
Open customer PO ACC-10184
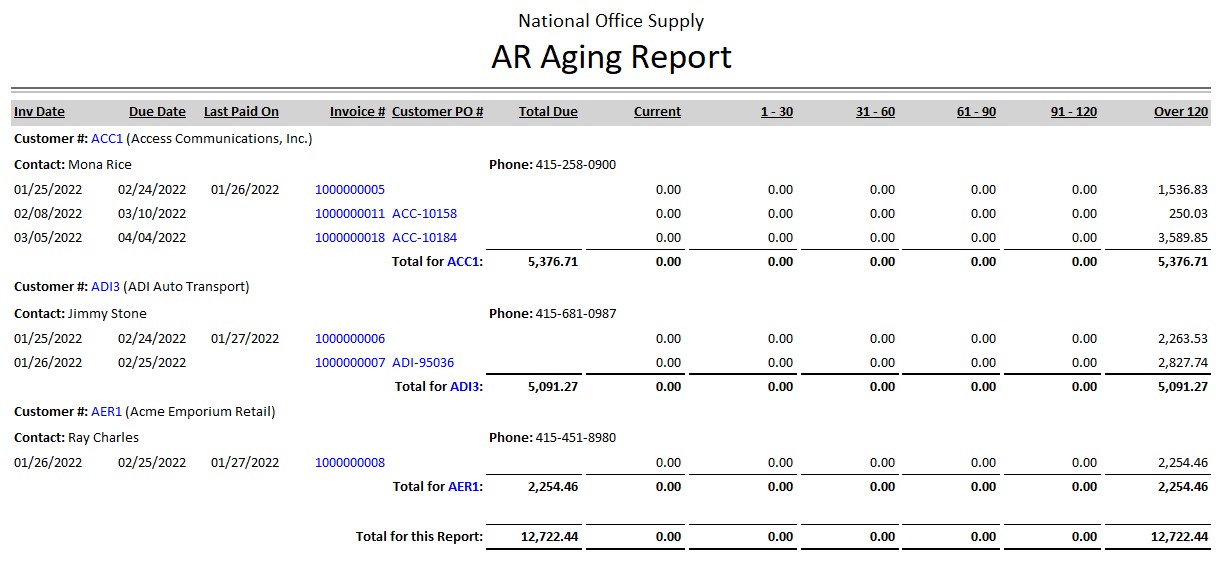(424, 238)
